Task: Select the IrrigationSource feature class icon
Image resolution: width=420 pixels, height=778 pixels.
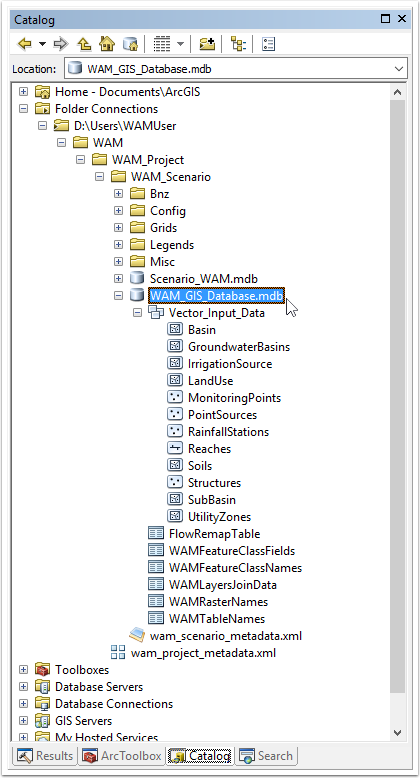Action: pyautogui.click(x=175, y=363)
